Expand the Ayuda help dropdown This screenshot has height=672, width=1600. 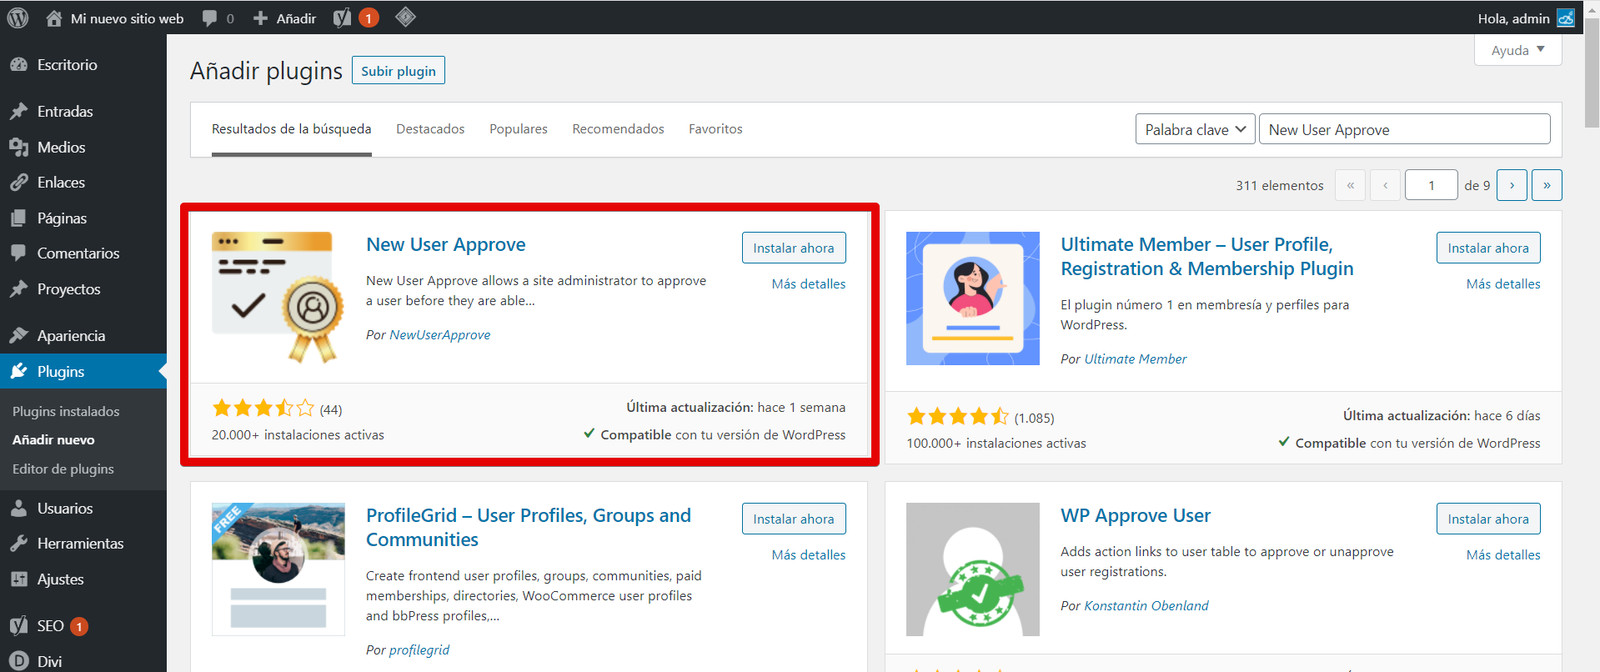pos(1518,50)
